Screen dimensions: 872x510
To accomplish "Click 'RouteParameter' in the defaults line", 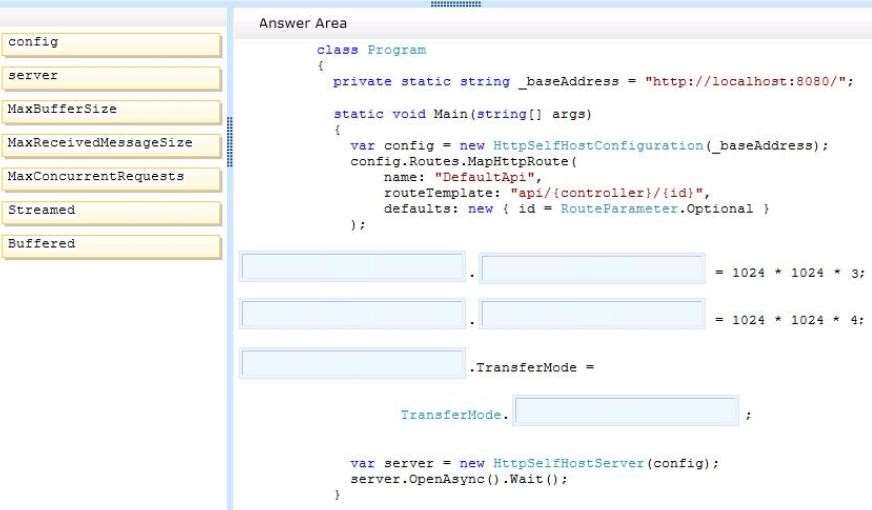I will (x=618, y=209).
